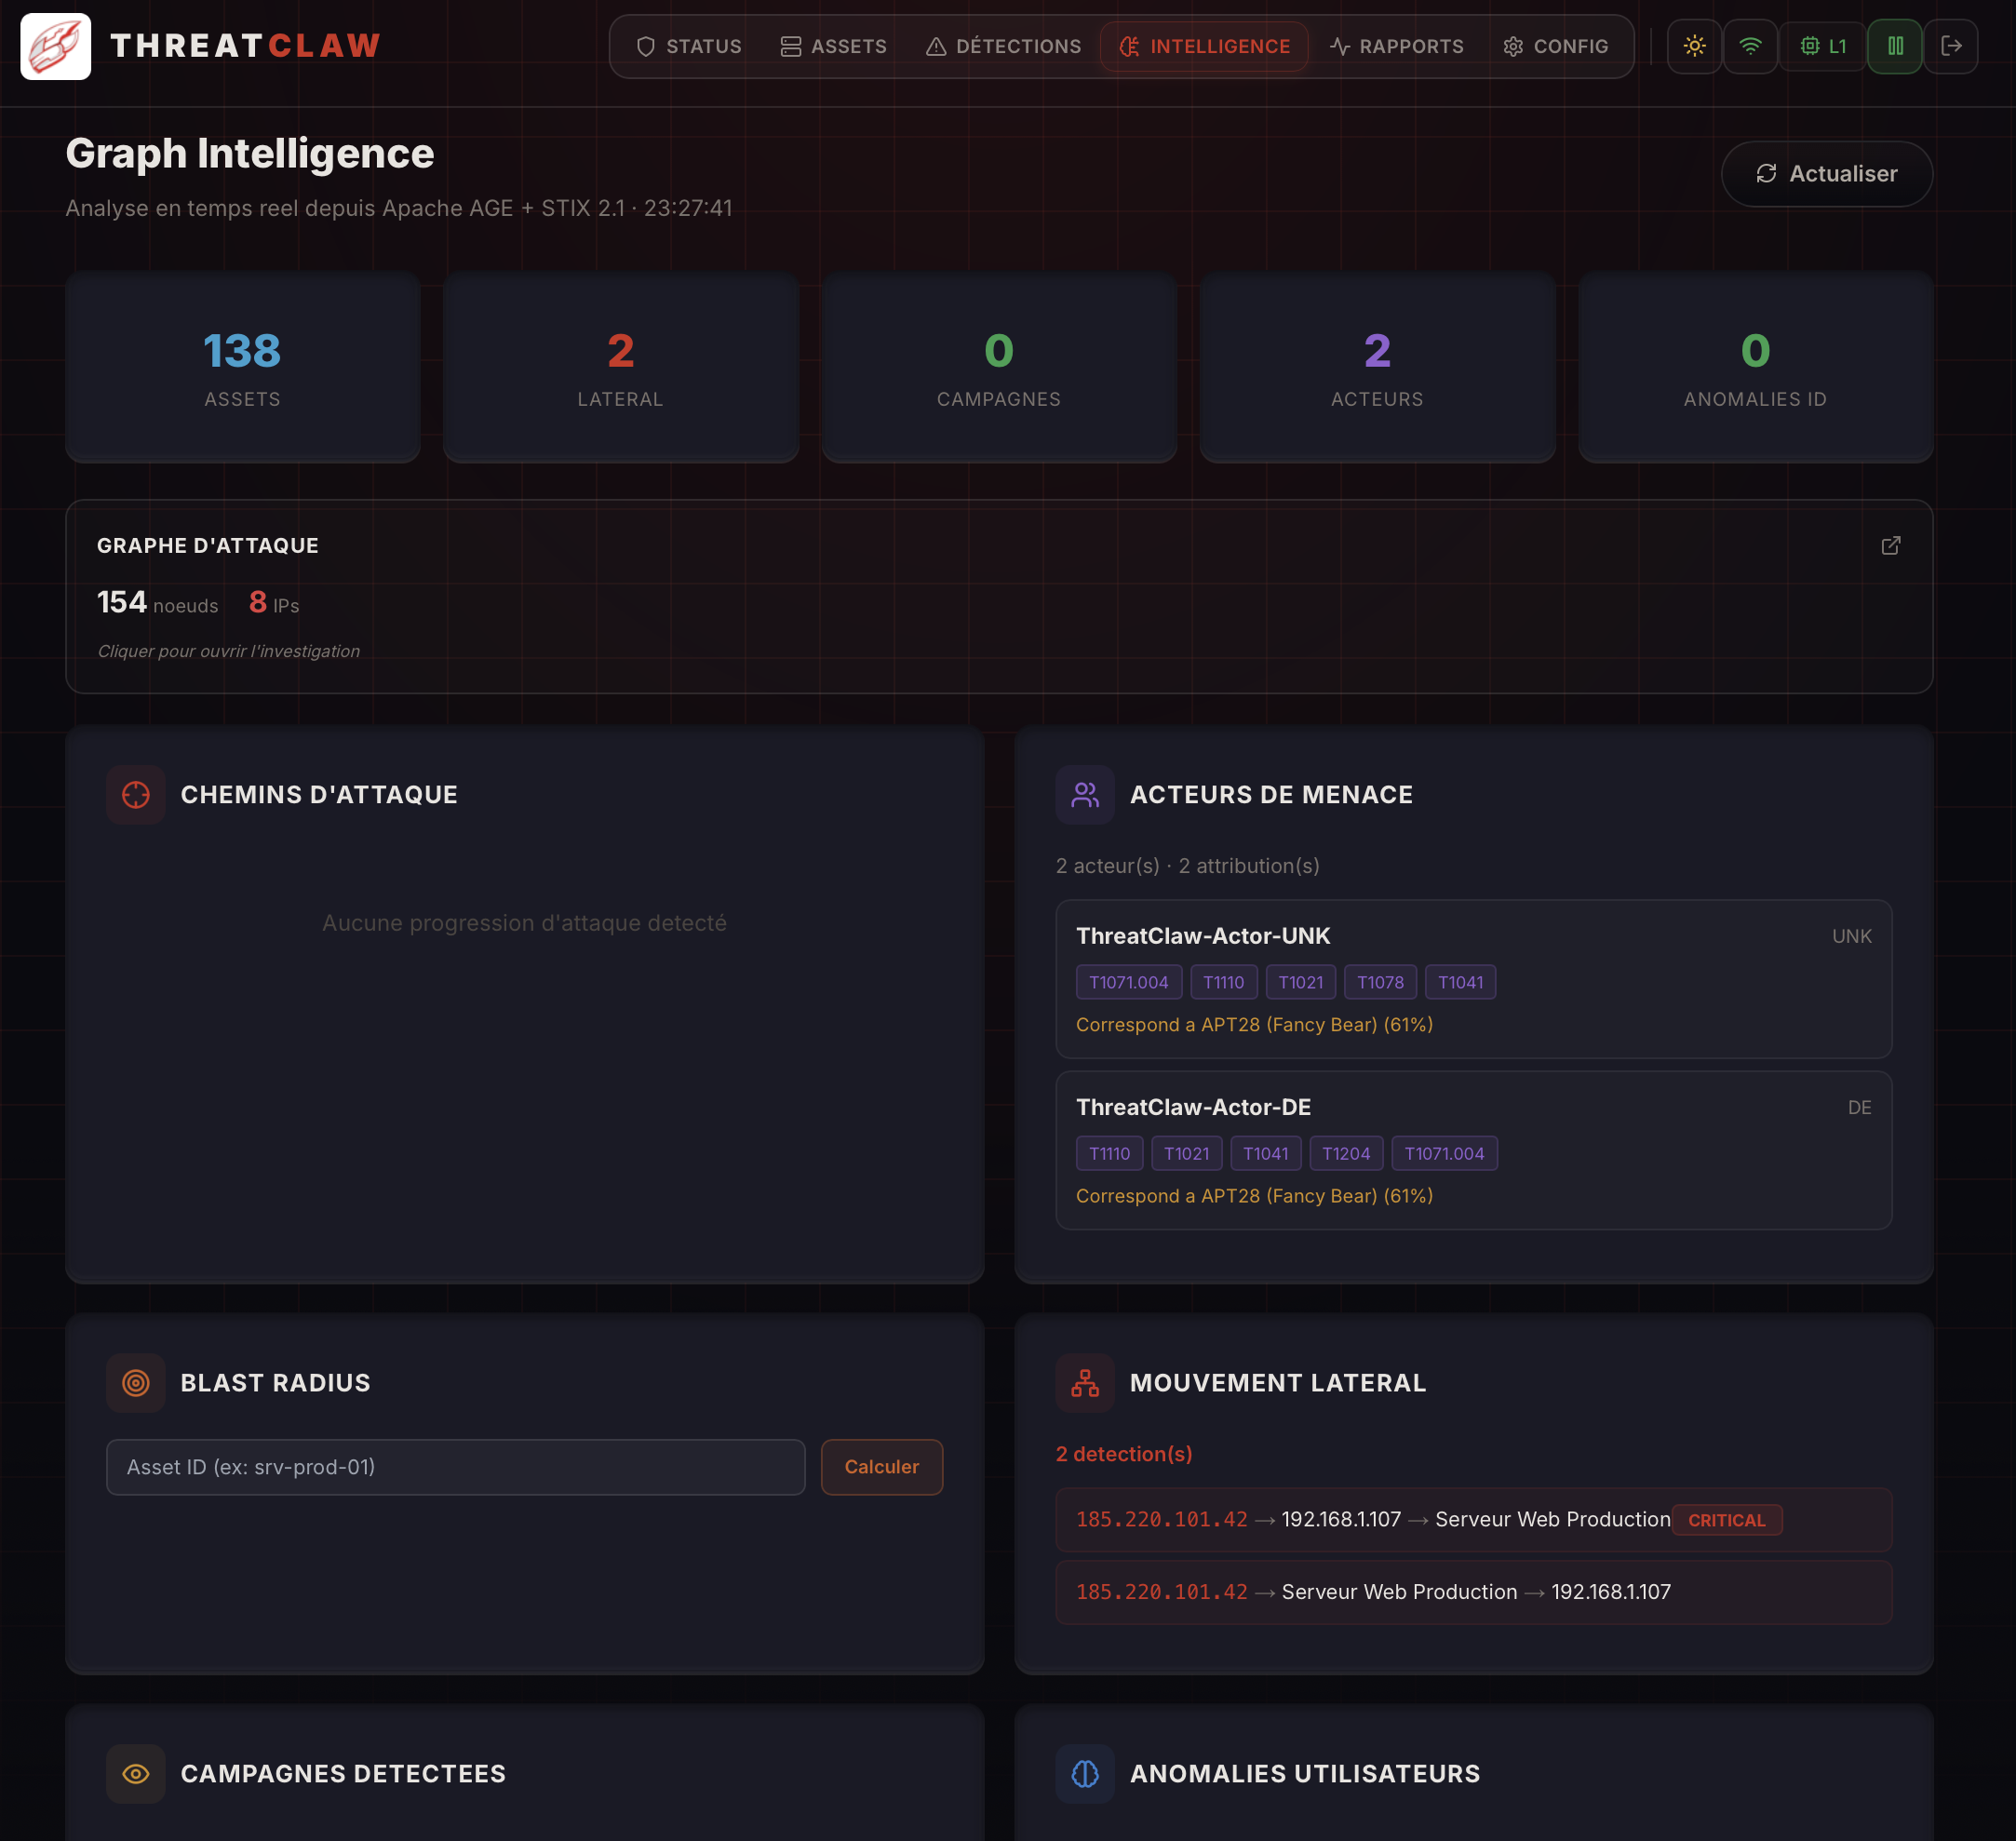Viewport: 2016px width, 1841px height.
Task: Click the Campagnes Detectees eye icon
Action: [x=136, y=1774]
